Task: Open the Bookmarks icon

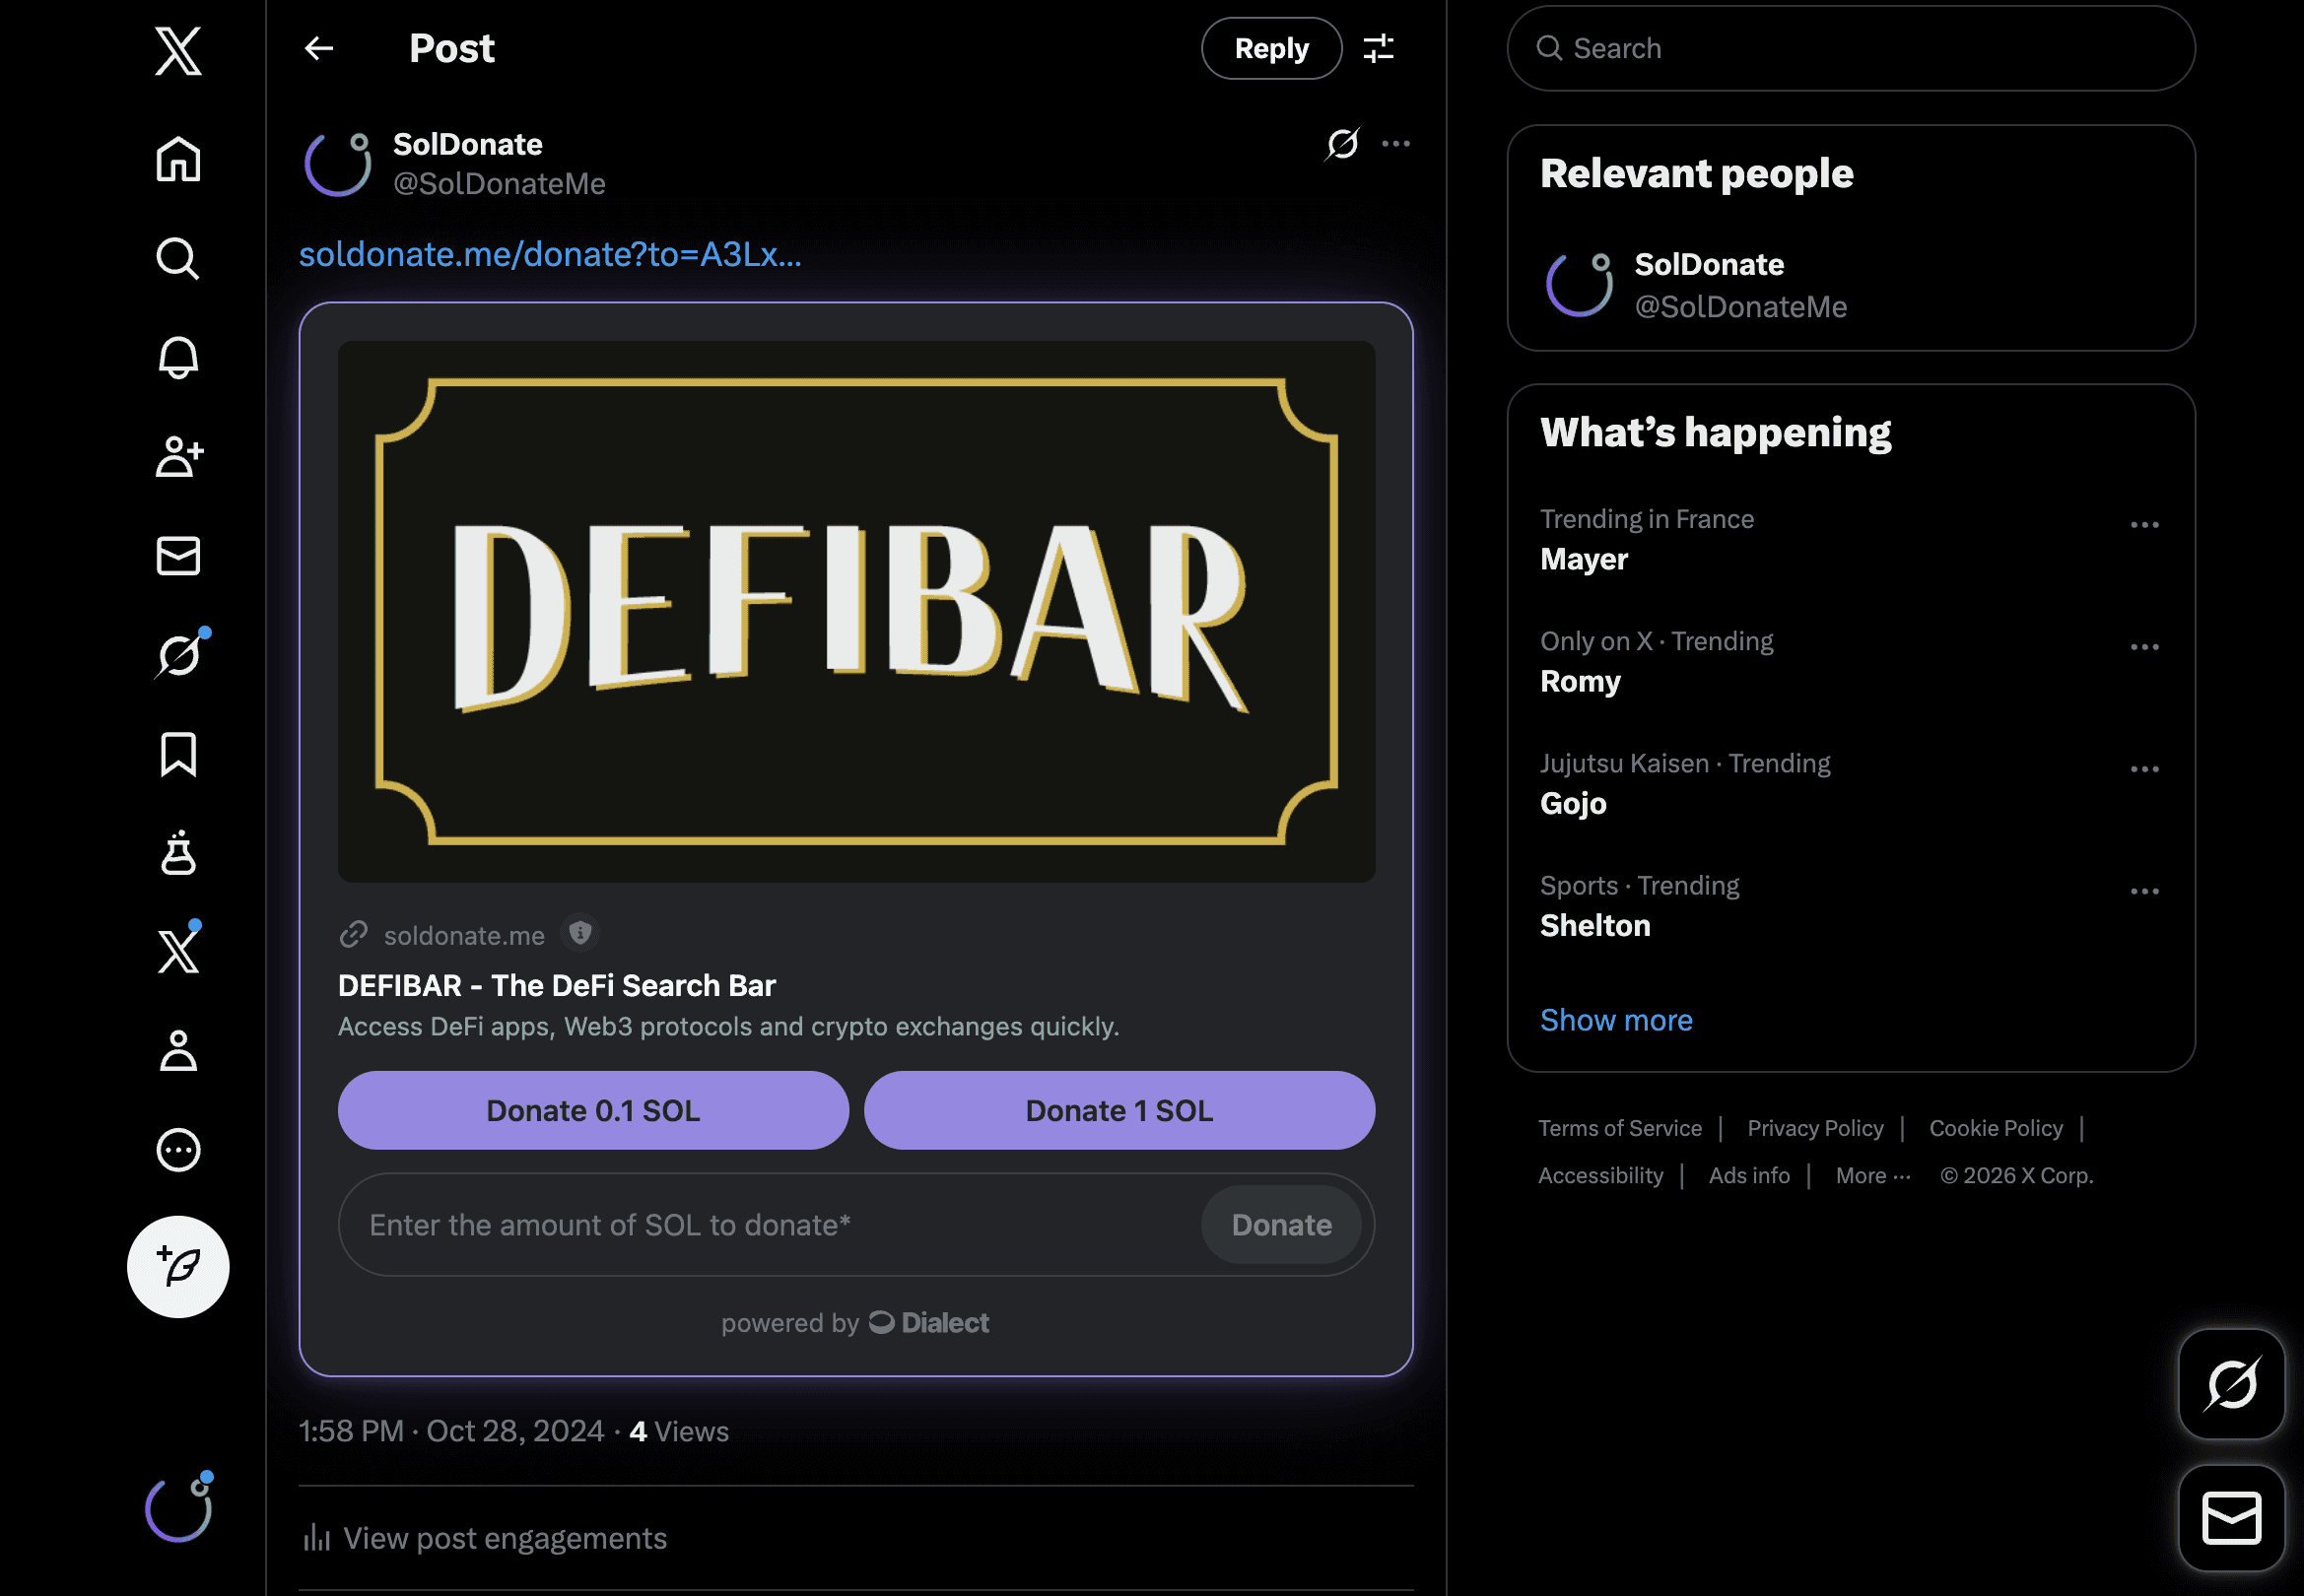Action: tap(178, 754)
